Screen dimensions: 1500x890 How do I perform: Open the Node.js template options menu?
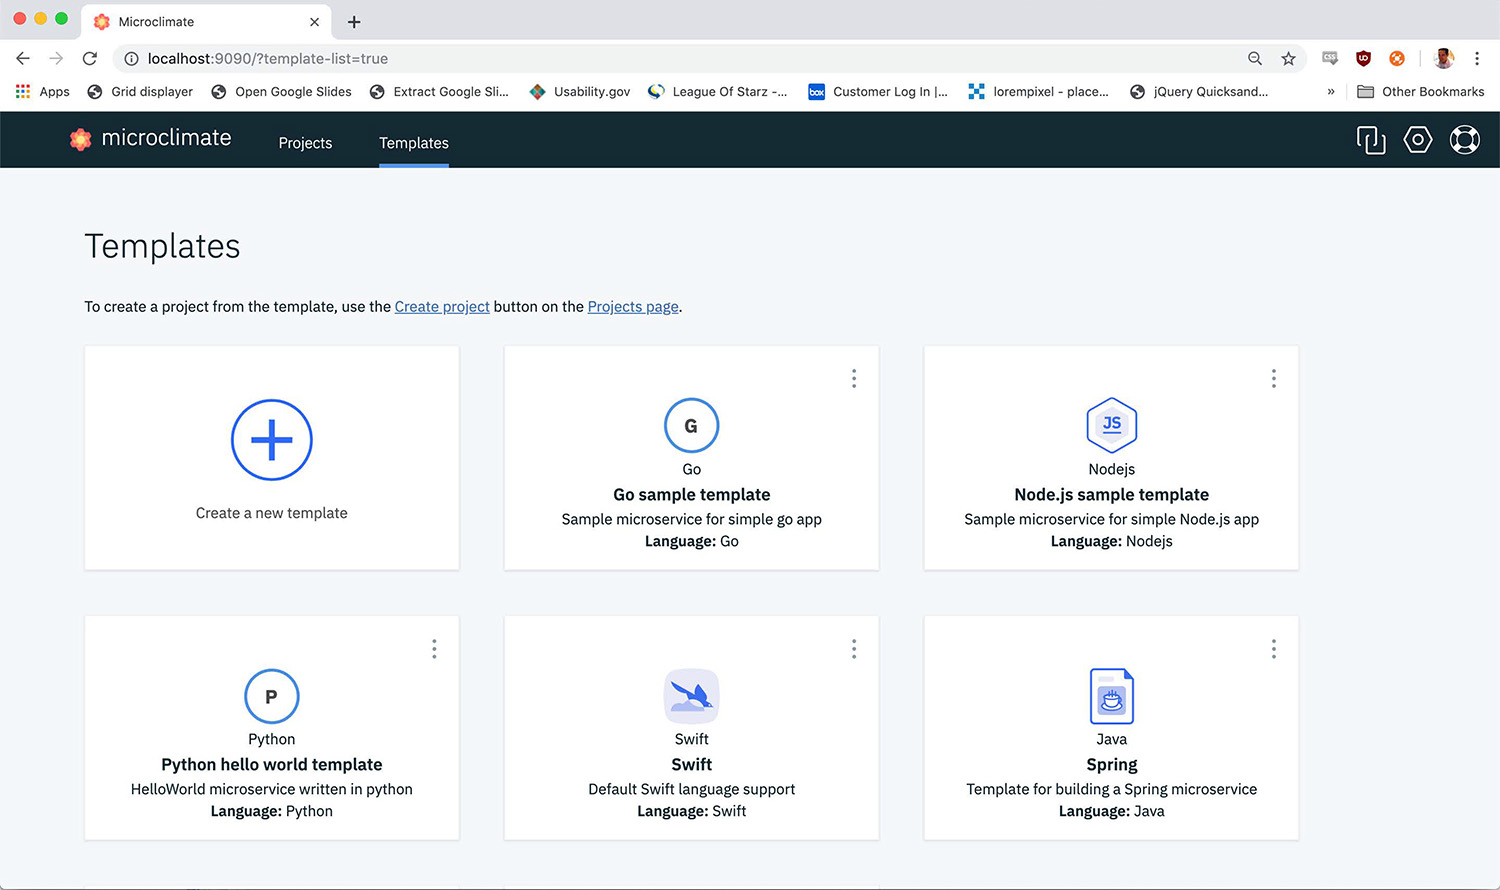pos(1273,378)
